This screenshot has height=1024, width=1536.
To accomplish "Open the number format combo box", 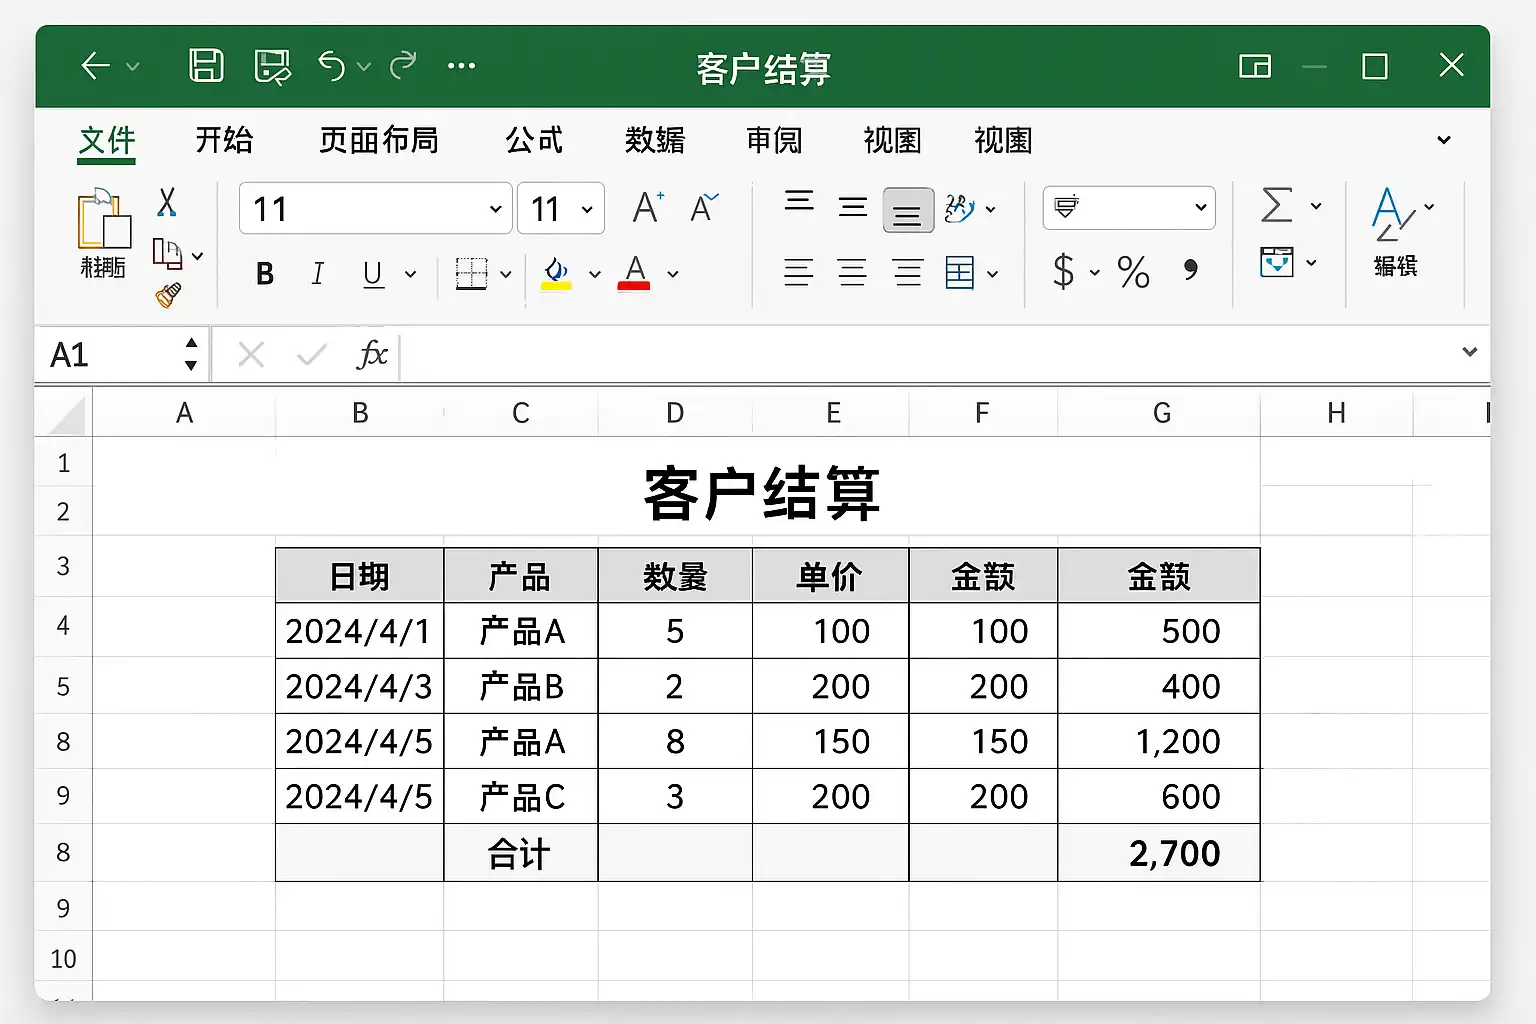I will [x=1129, y=208].
